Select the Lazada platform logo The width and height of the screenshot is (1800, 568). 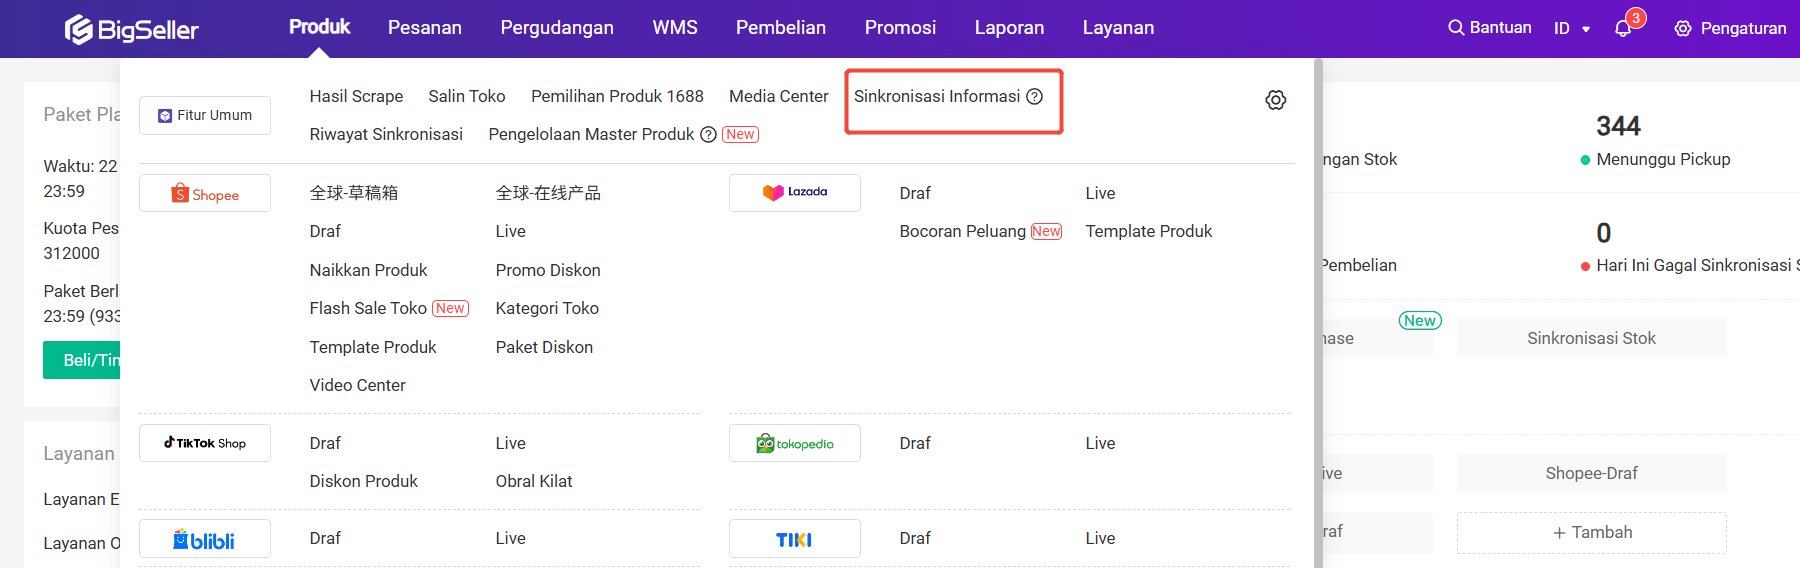pos(795,192)
